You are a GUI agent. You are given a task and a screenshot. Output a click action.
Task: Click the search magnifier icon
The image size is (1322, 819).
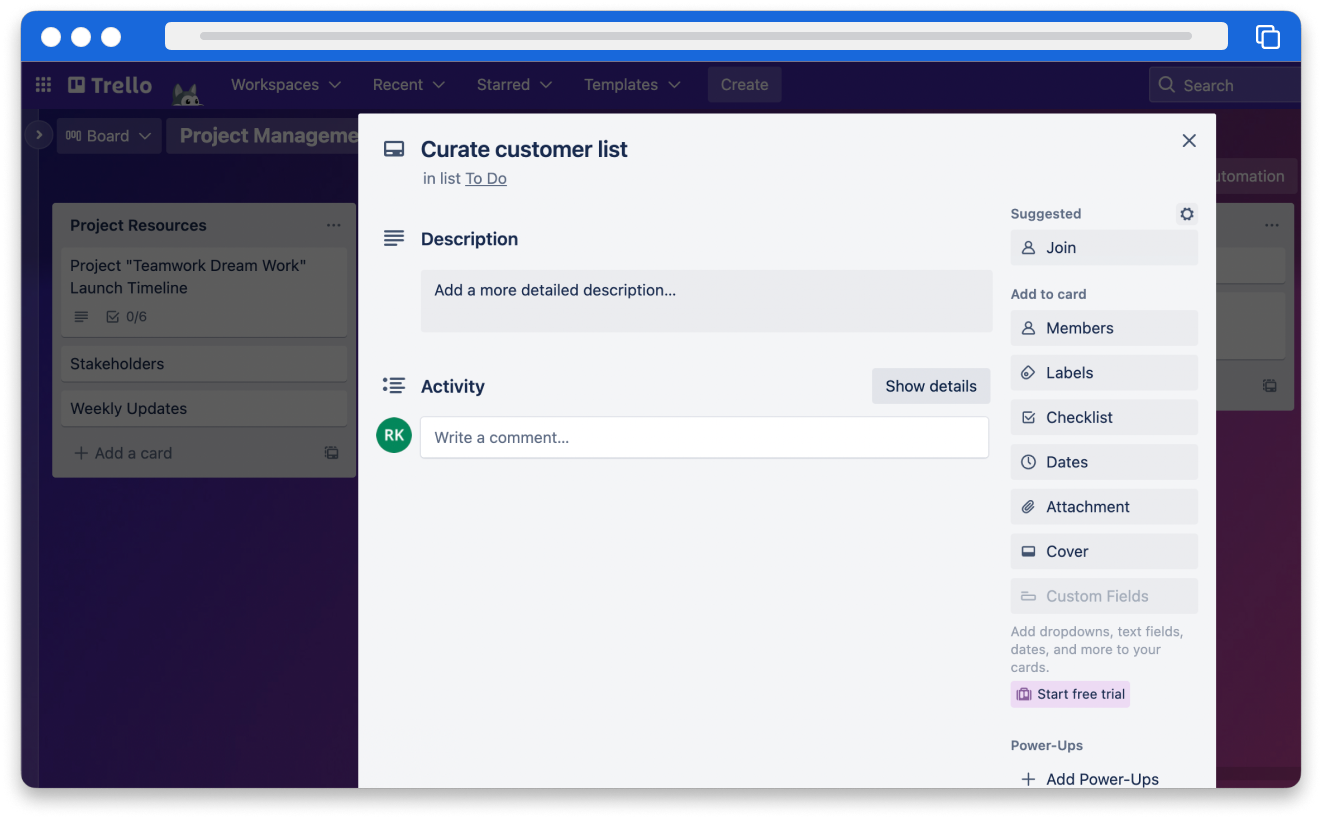pos(1166,85)
